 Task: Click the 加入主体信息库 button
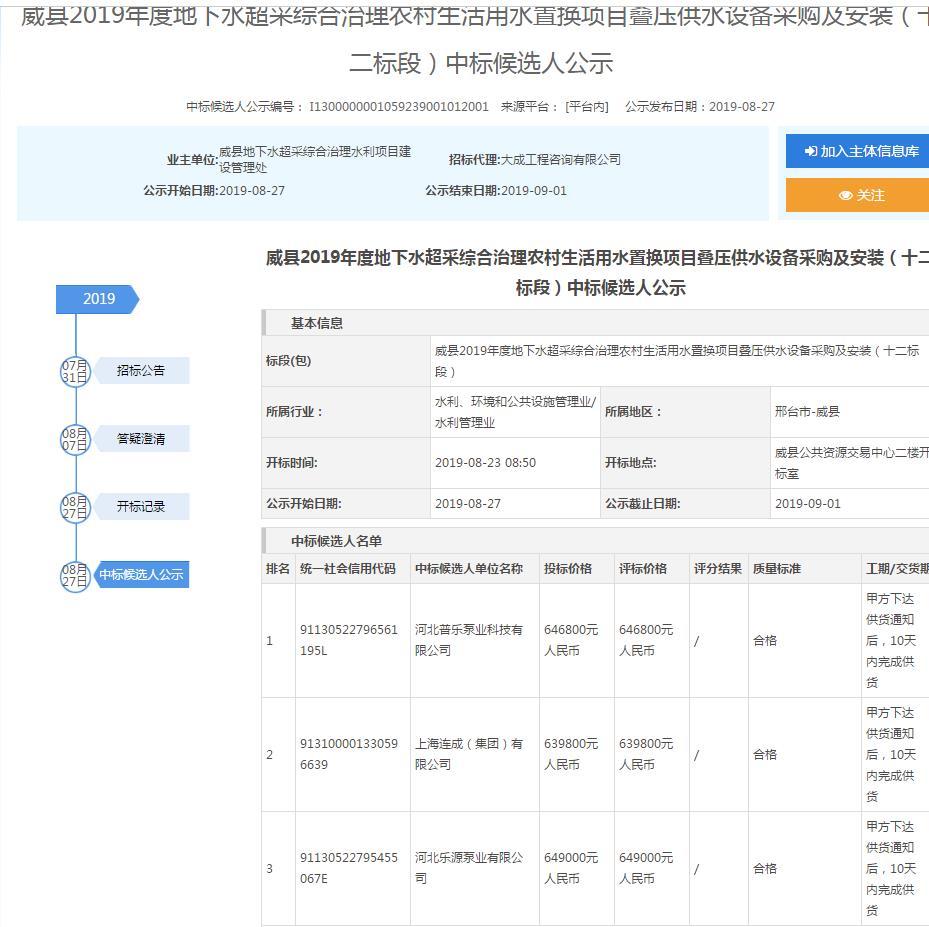pos(860,152)
